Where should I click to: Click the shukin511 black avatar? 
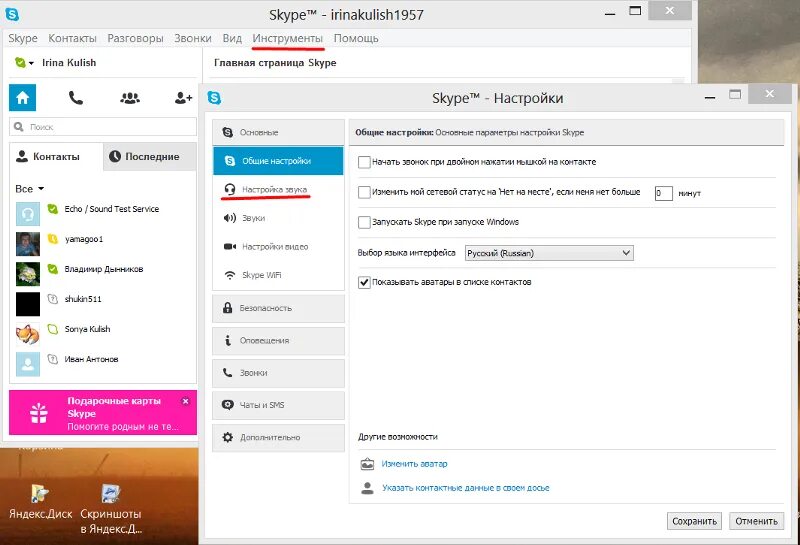(28, 304)
